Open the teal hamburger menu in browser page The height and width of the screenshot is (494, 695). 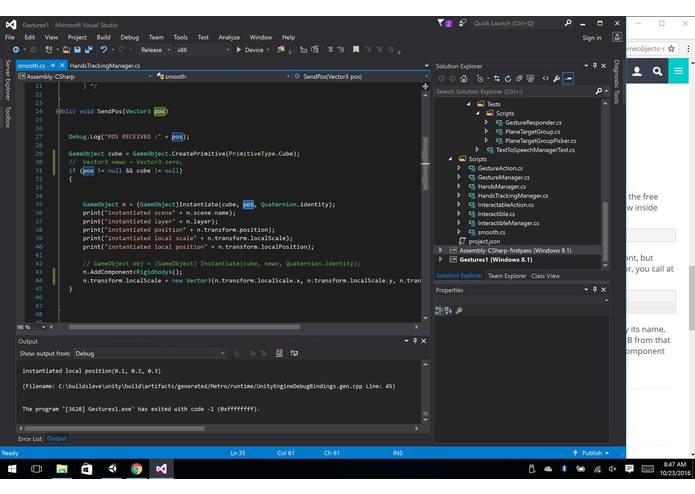(x=678, y=71)
